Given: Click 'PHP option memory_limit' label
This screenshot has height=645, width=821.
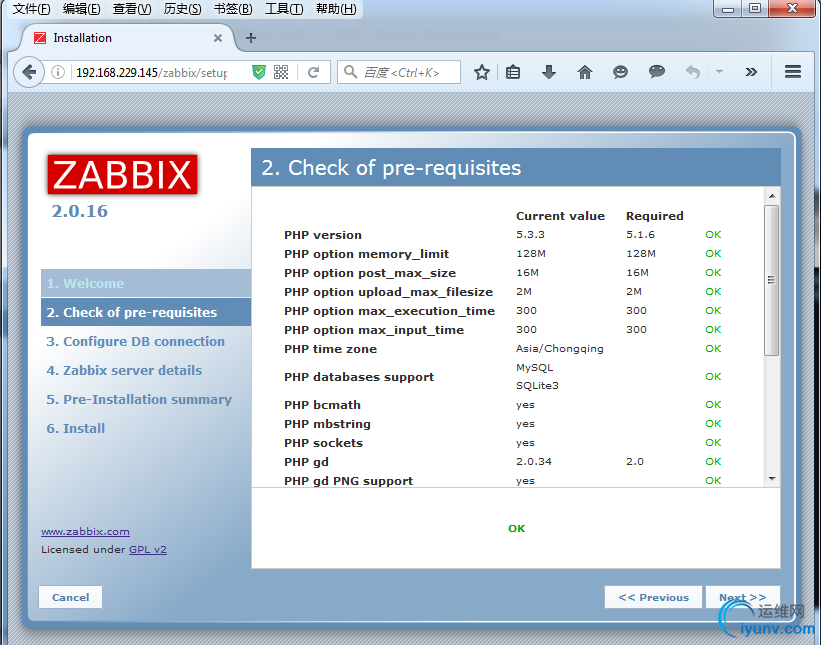Looking at the screenshot, I should tap(367, 254).
